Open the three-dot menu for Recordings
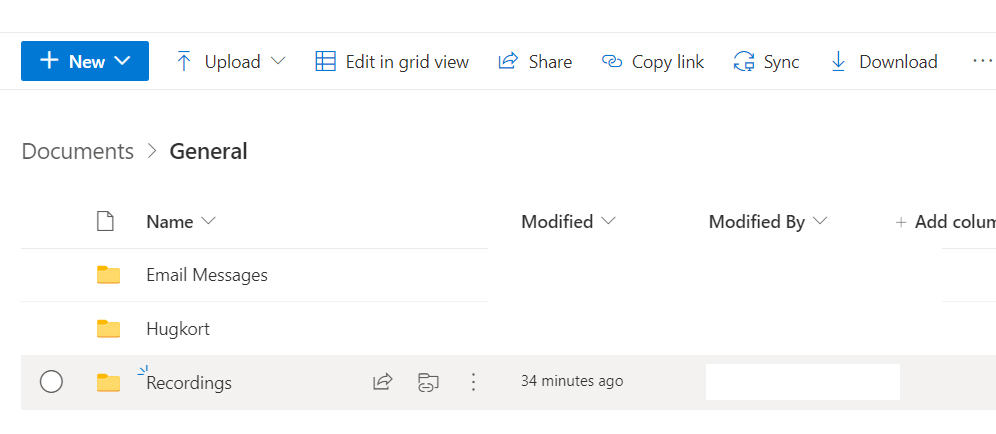The height and width of the screenshot is (434, 996). 474,381
